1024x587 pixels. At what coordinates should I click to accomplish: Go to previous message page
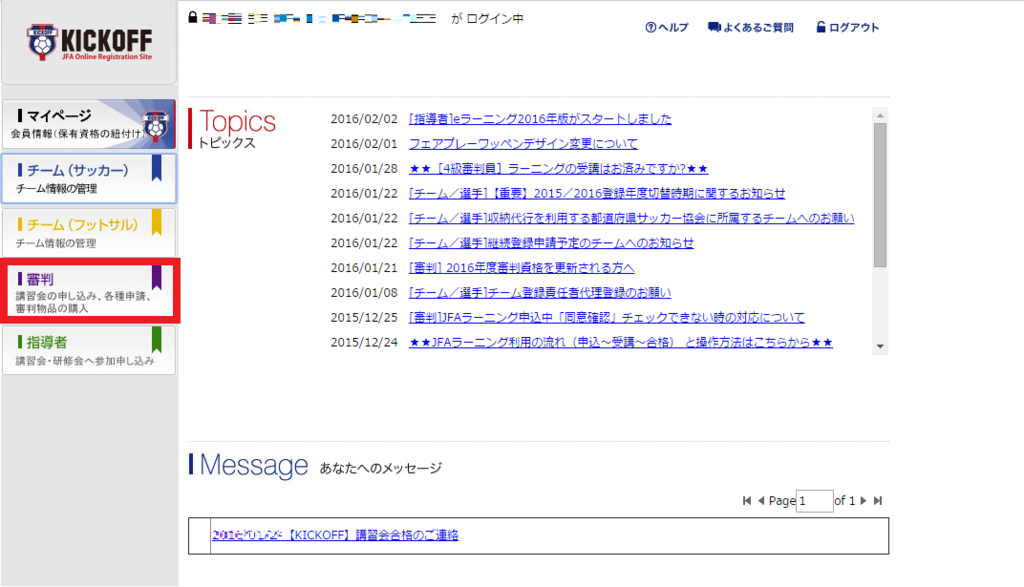[761, 501]
